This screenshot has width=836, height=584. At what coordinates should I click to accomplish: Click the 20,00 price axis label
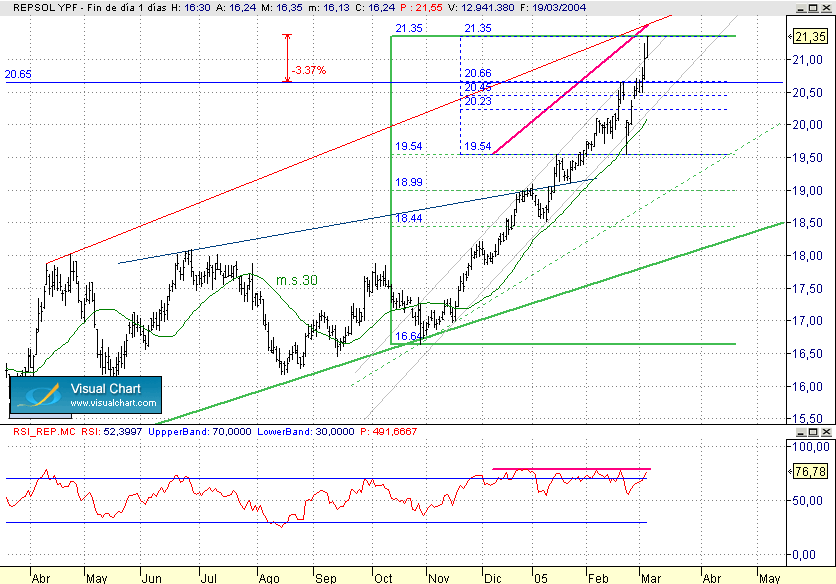coord(808,125)
